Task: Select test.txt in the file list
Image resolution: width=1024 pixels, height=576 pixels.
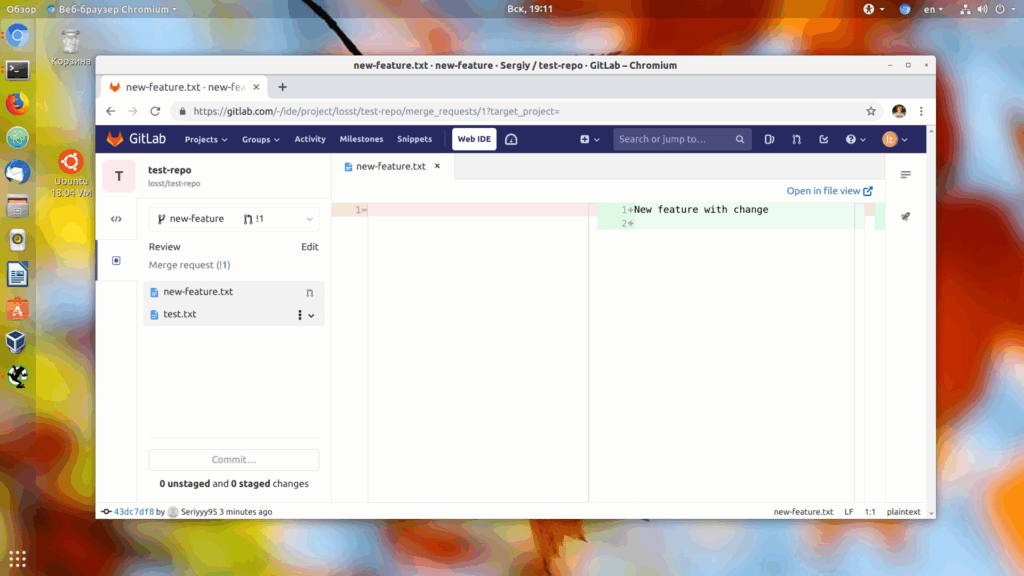Action: (234, 314)
